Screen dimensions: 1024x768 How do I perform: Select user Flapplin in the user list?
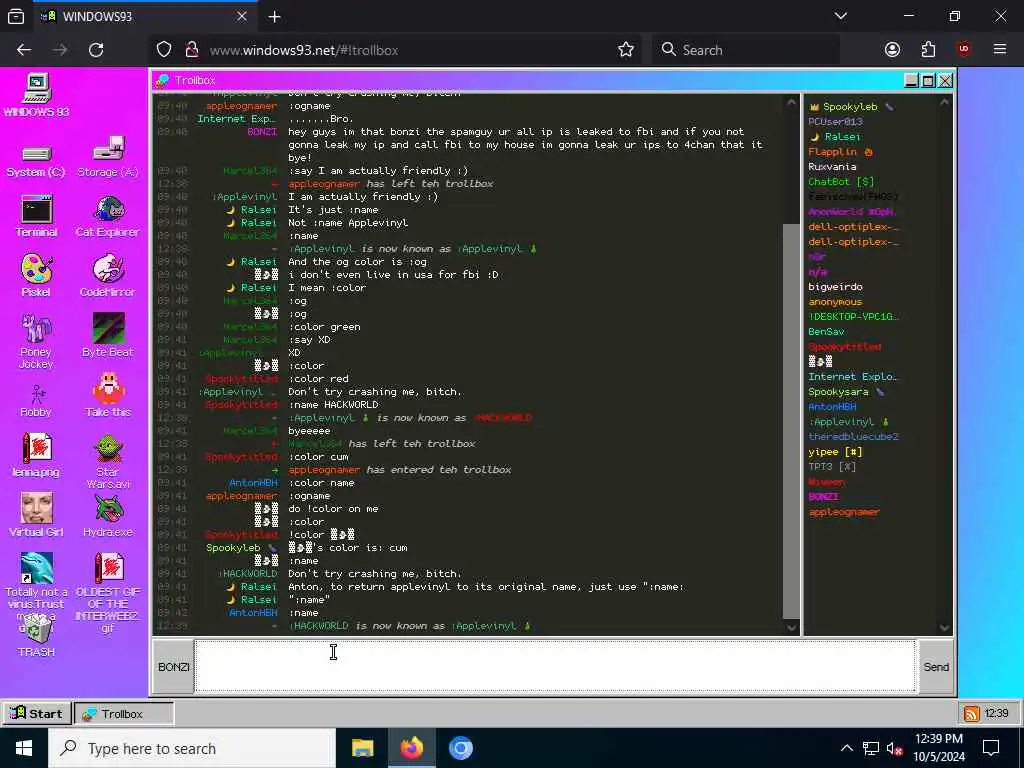click(x=840, y=152)
